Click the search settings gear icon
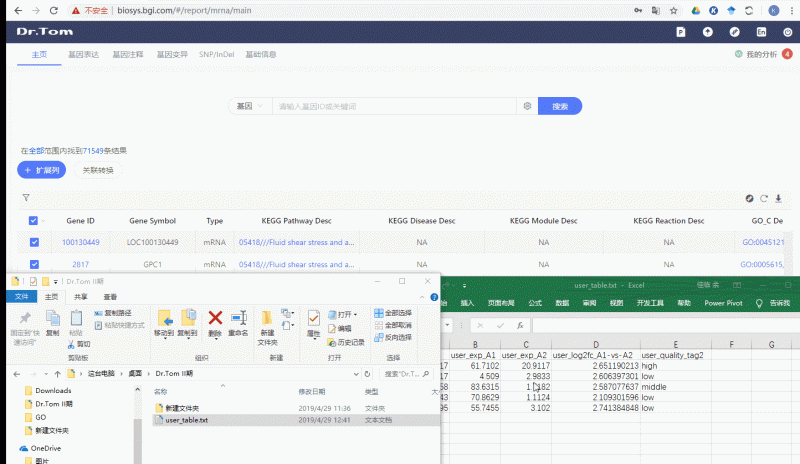Image resolution: width=800 pixels, height=464 pixels. click(527, 106)
